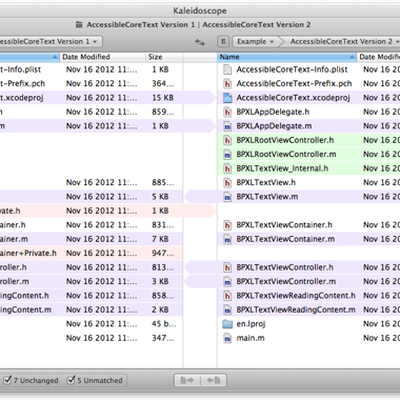Select BPXLTextViewController.m in the right pane
Viewport: 400px width, 400px height.
click(x=286, y=281)
